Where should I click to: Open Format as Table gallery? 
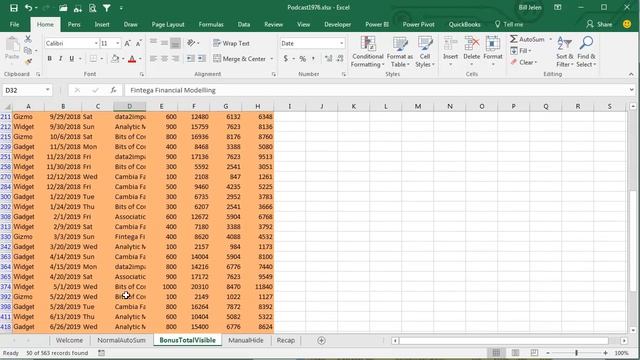coord(400,51)
